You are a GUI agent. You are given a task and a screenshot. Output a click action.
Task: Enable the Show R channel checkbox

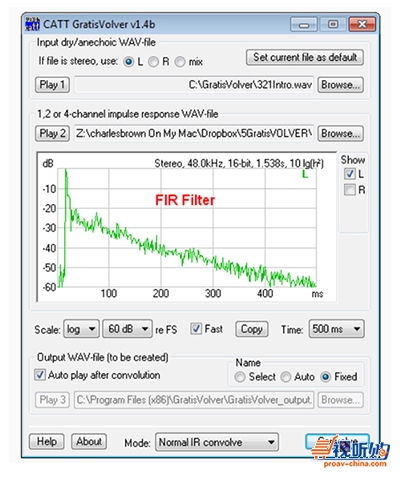(x=349, y=190)
